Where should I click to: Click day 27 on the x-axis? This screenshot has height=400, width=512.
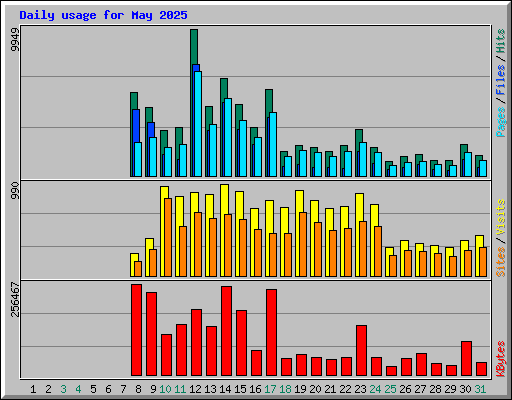click(420, 389)
